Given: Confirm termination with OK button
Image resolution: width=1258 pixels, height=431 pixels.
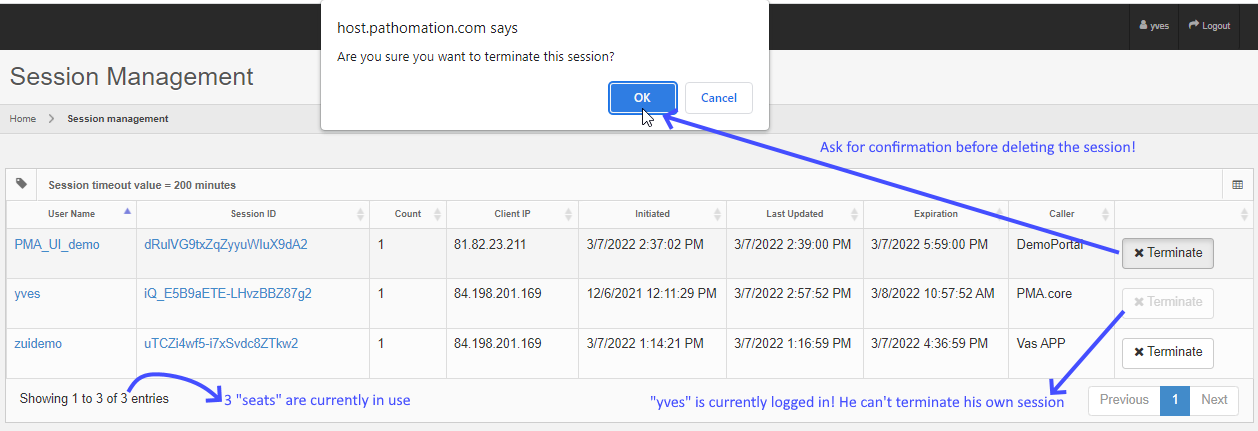Looking at the screenshot, I should click(642, 98).
